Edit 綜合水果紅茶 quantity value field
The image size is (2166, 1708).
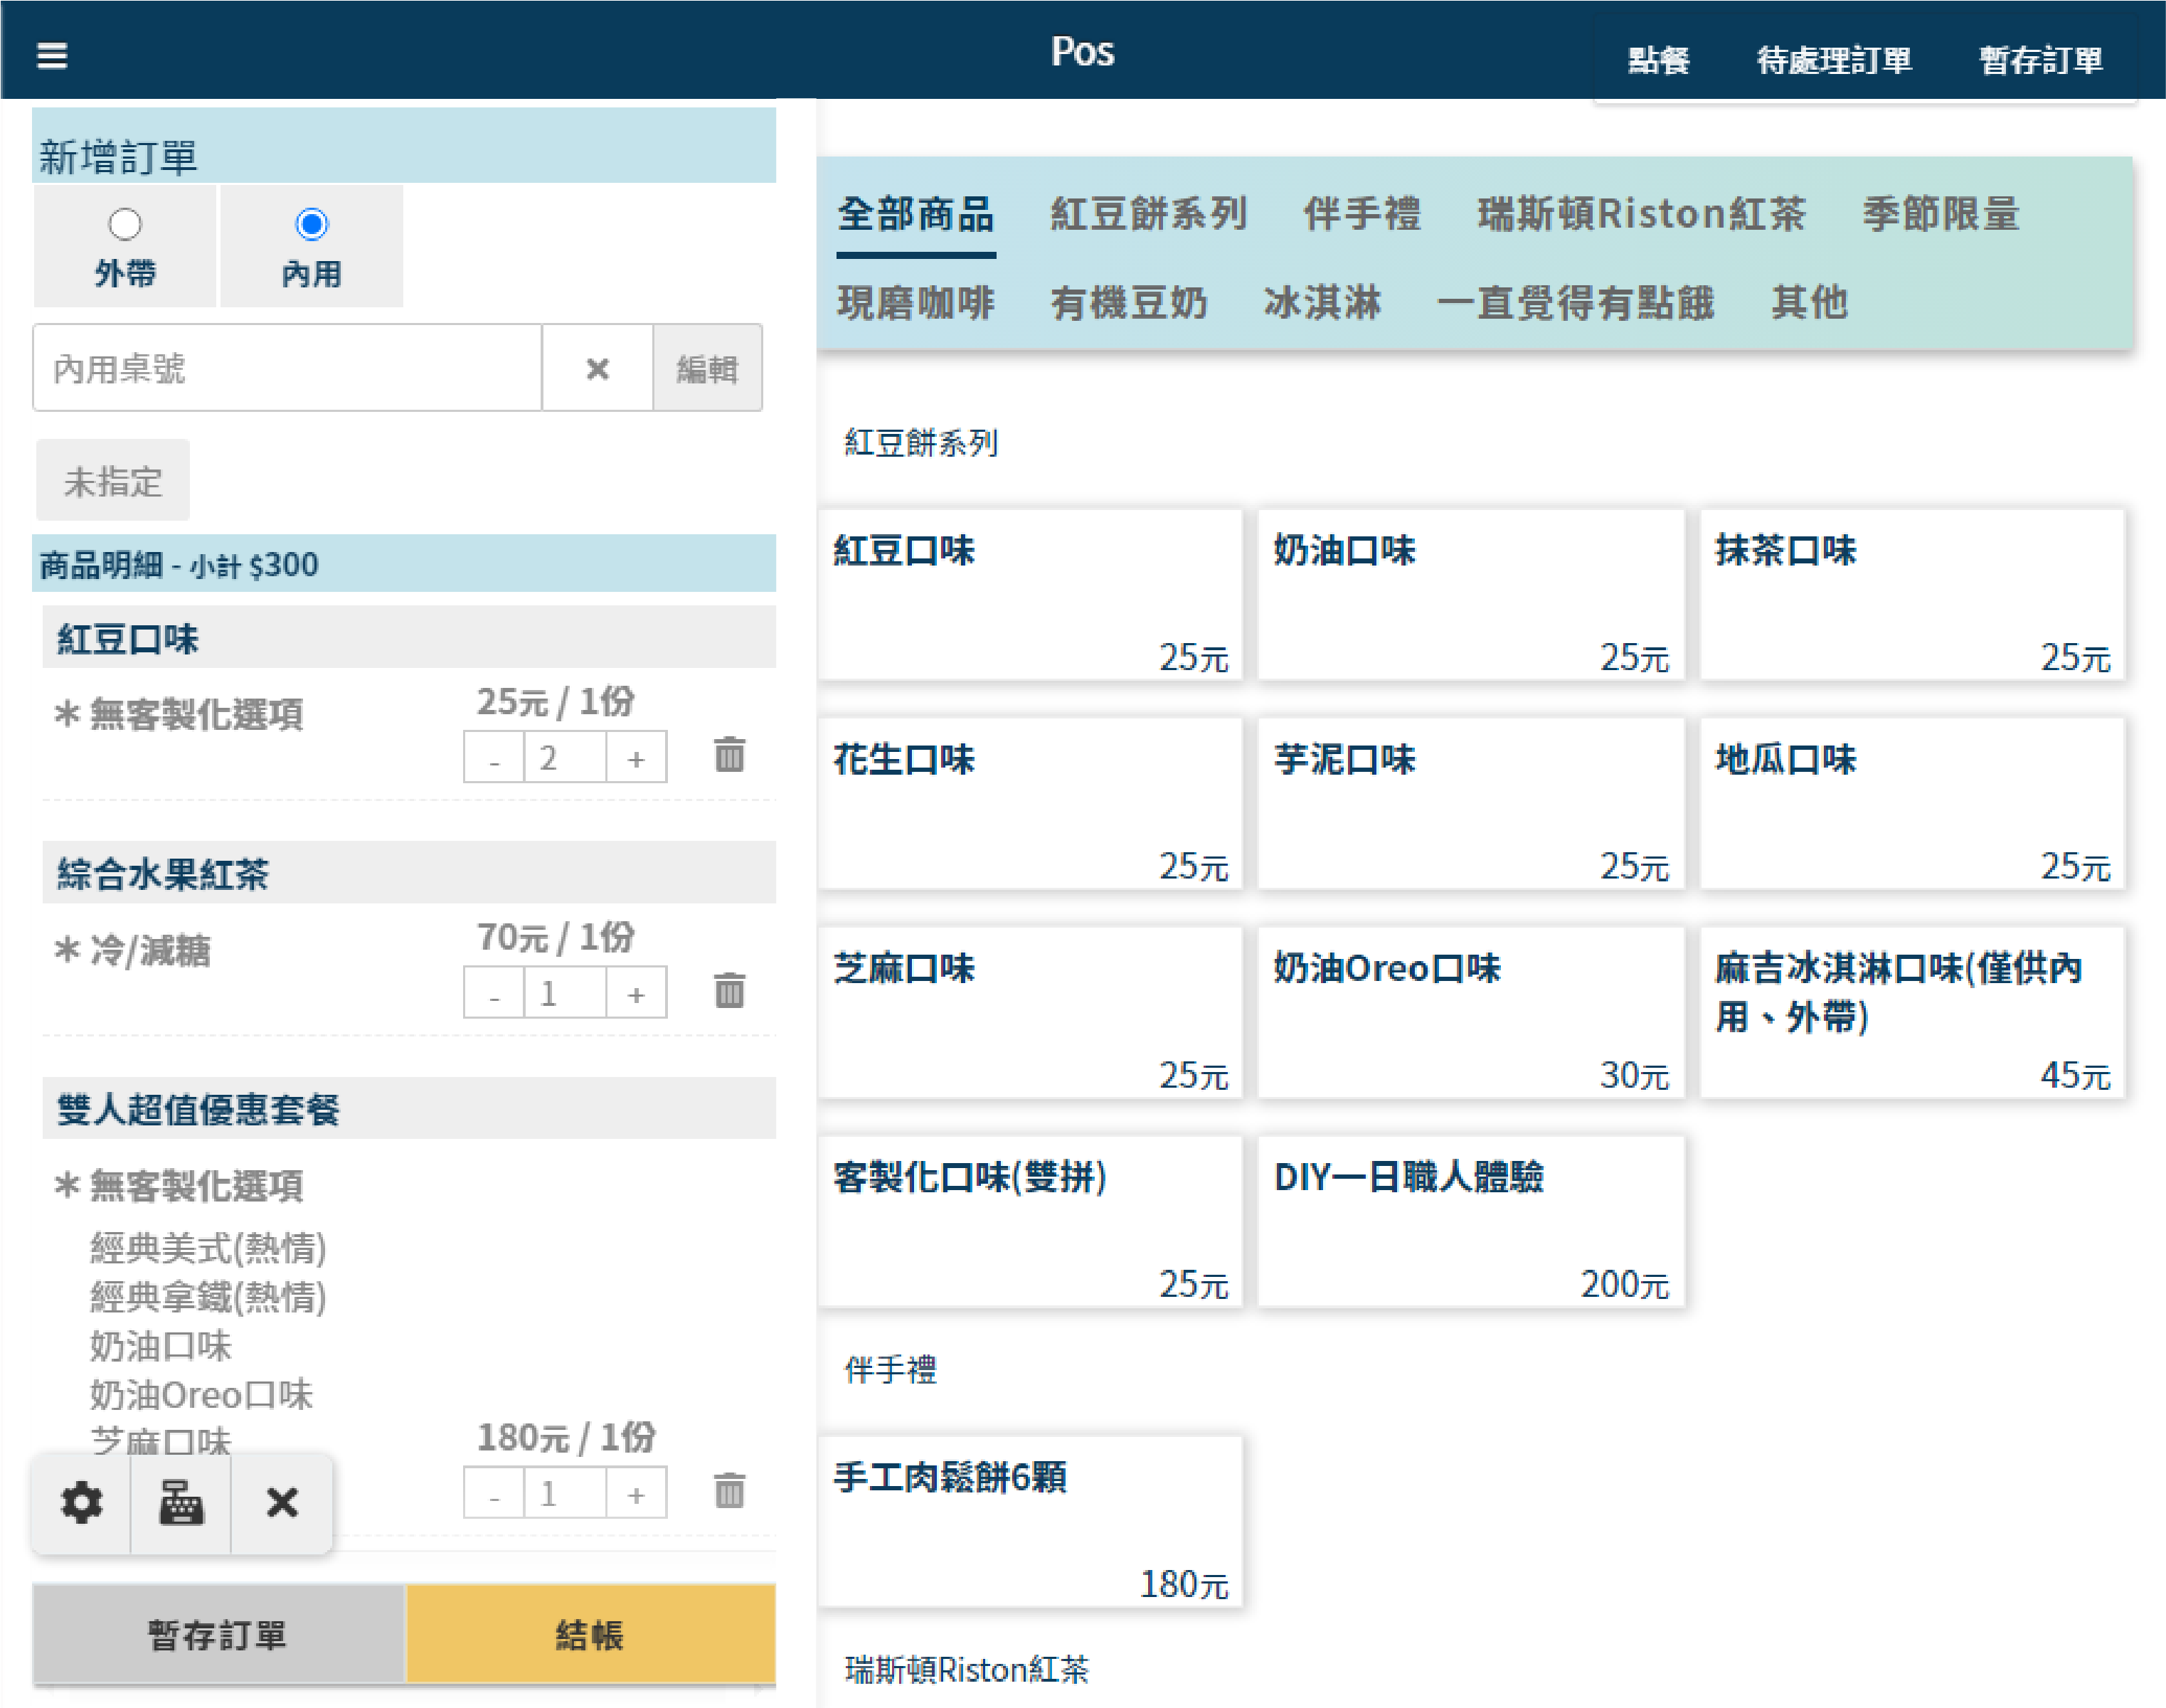click(565, 992)
